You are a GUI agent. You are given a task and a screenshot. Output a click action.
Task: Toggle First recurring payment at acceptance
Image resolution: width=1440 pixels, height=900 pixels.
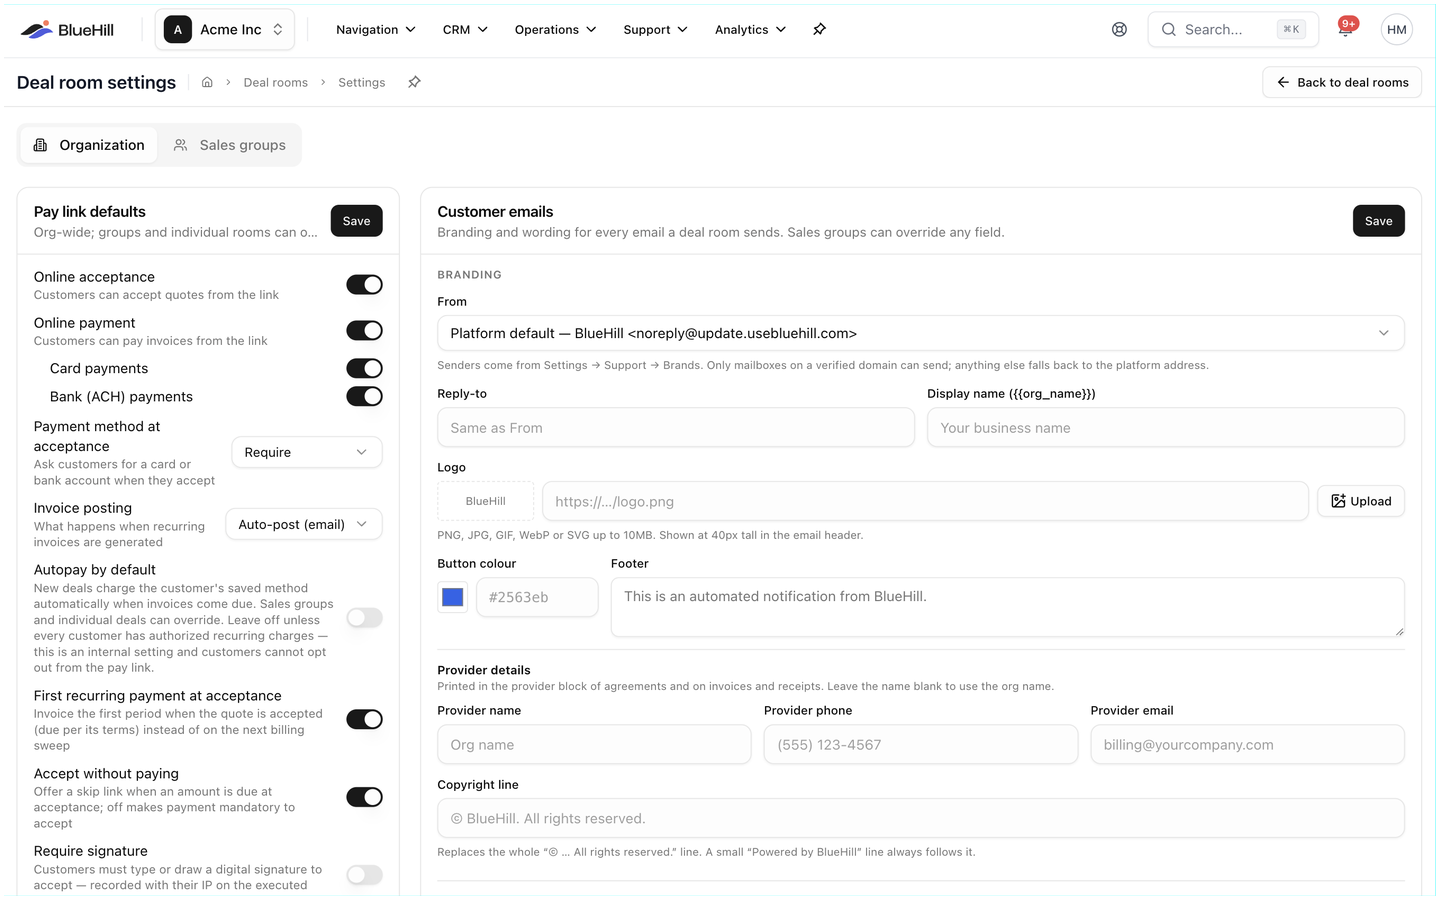click(364, 719)
